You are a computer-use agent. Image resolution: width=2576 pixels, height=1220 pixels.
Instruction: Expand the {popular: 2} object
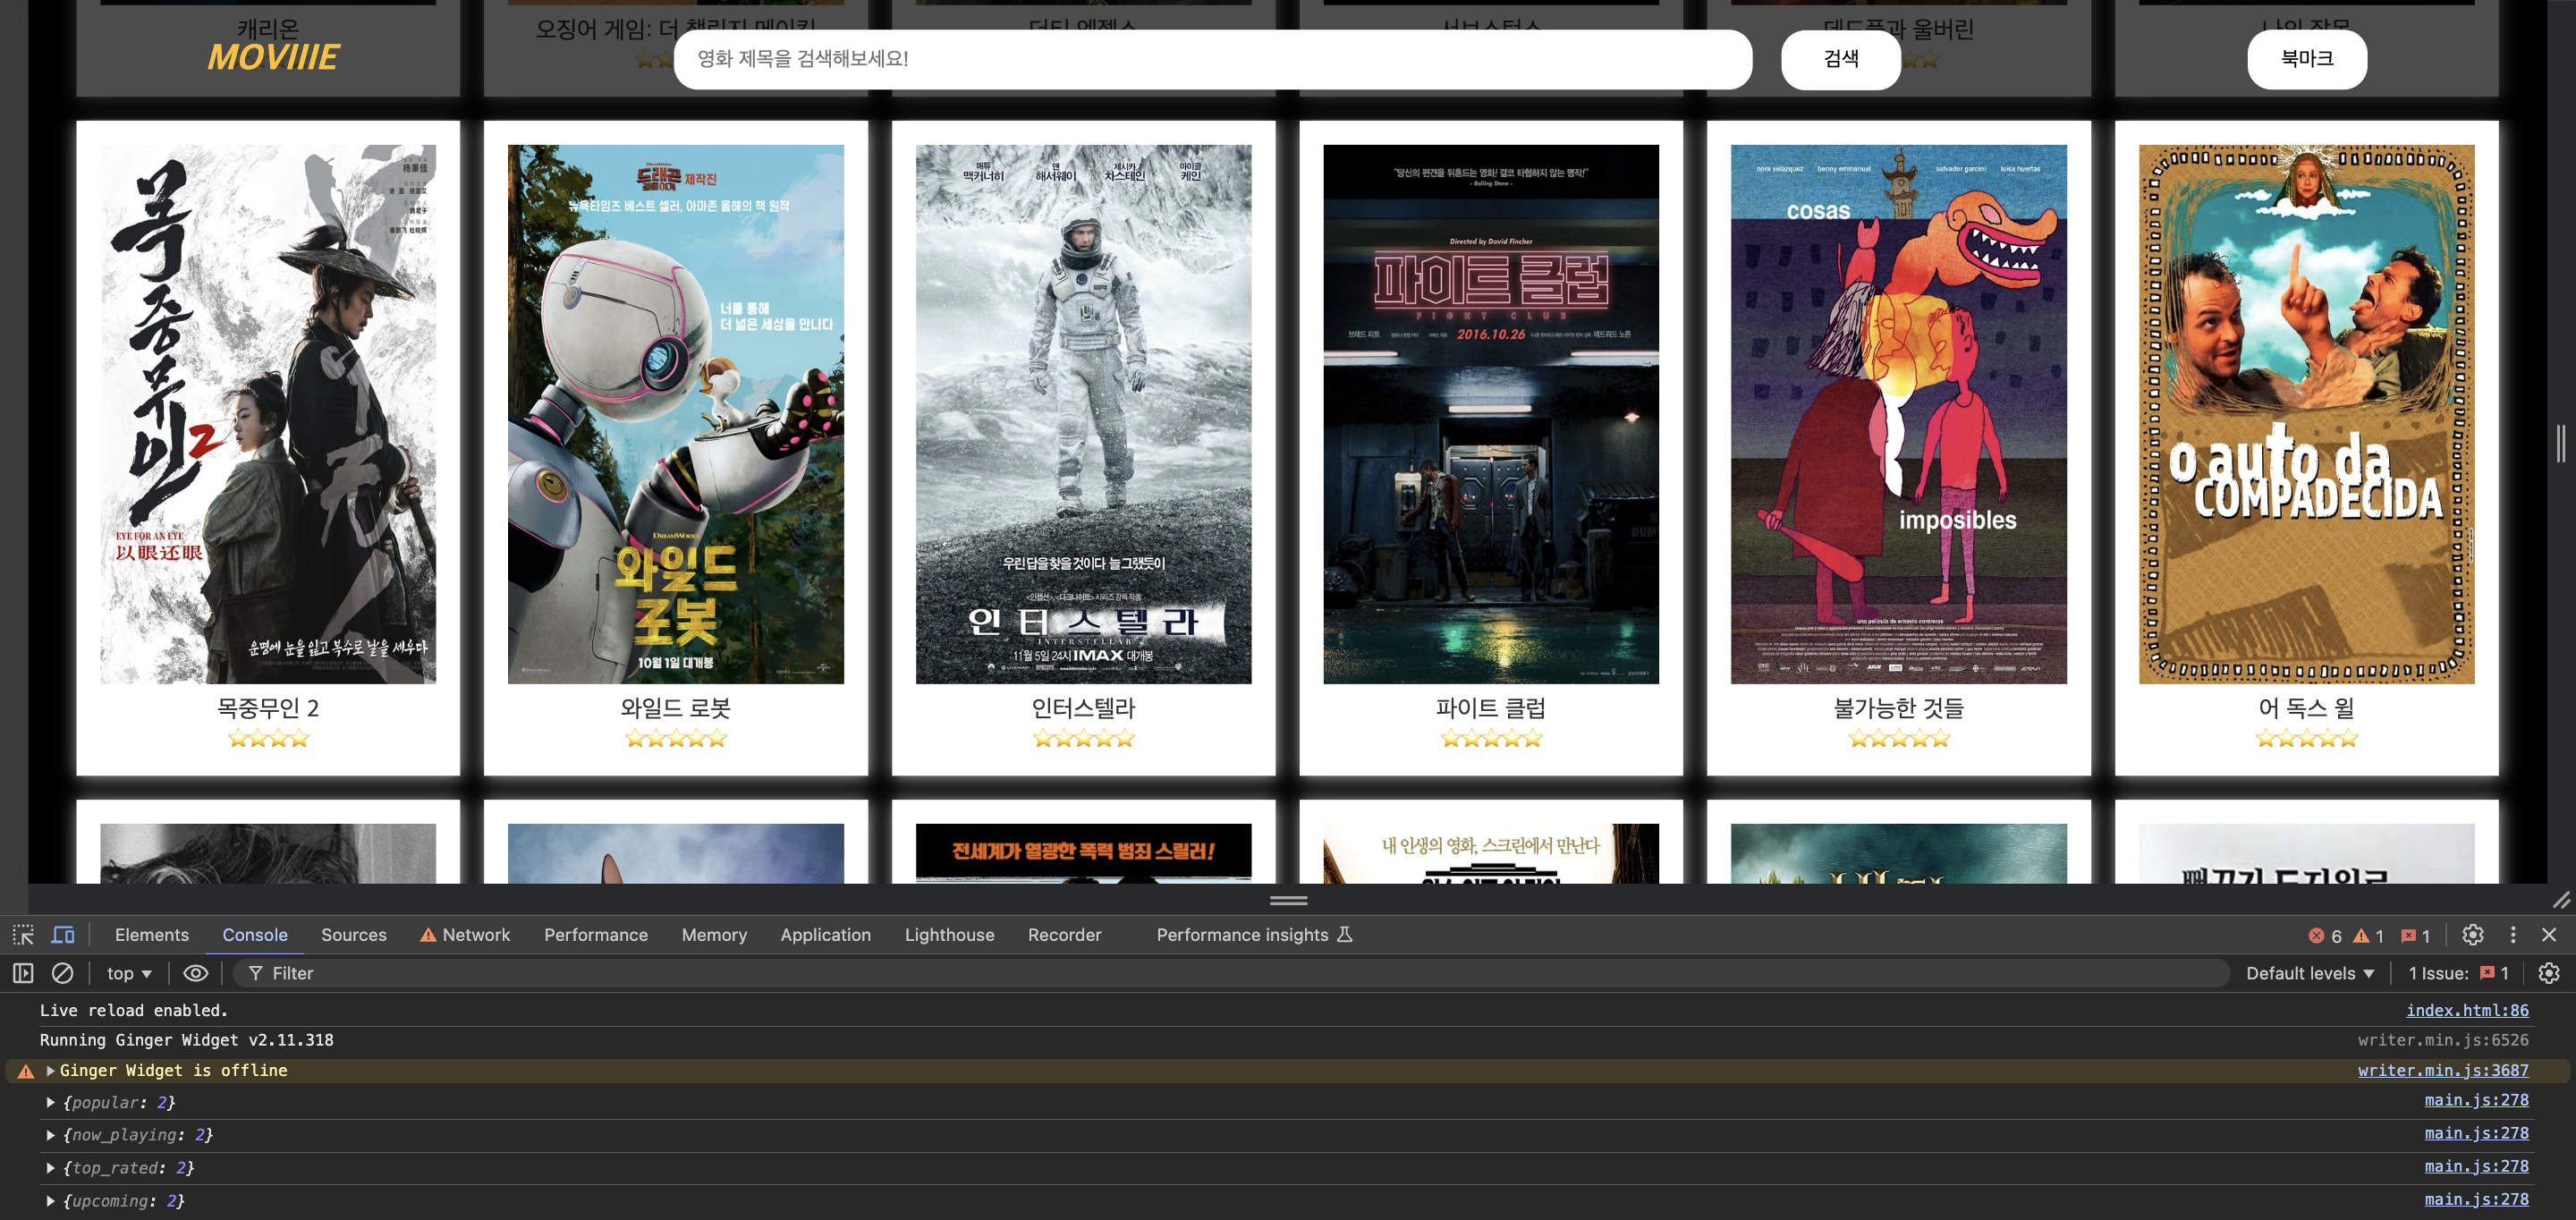pos(50,1102)
